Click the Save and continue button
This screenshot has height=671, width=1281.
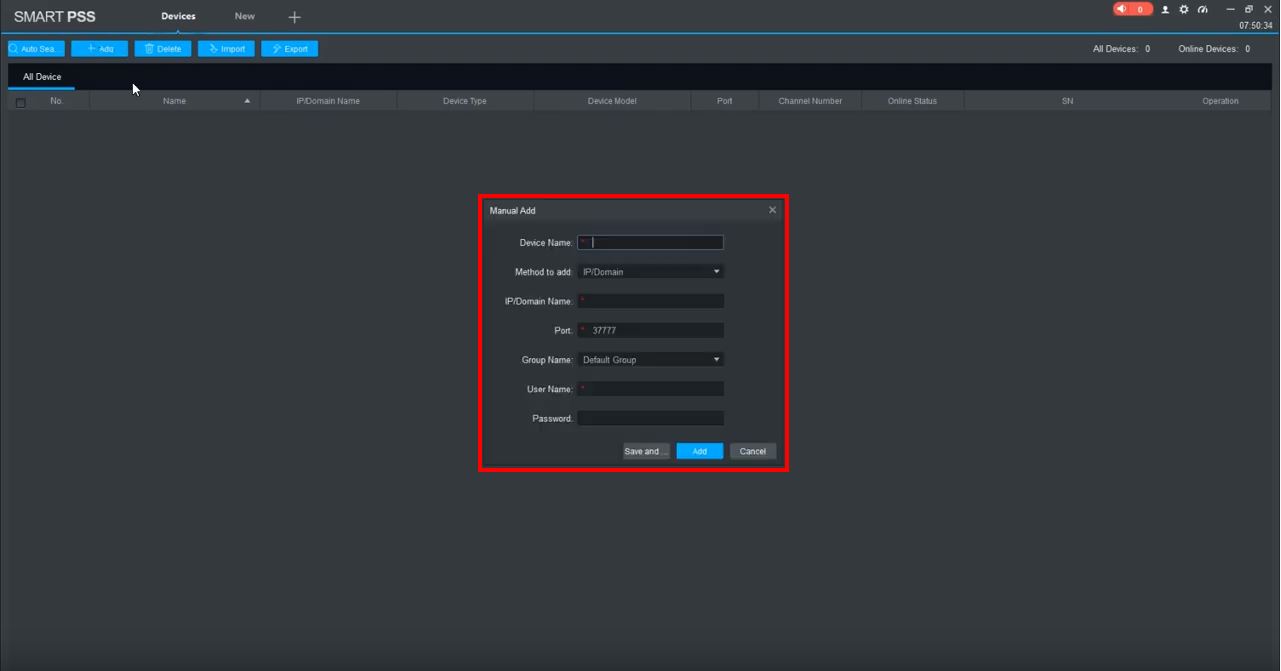pyautogui.click(x=646, y=452)
